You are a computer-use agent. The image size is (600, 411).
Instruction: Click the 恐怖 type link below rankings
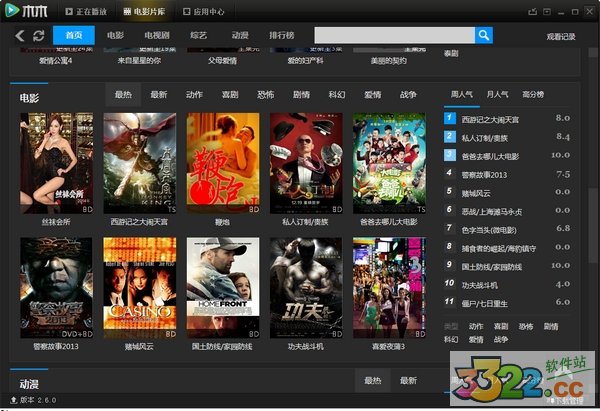tap(526, 326)
